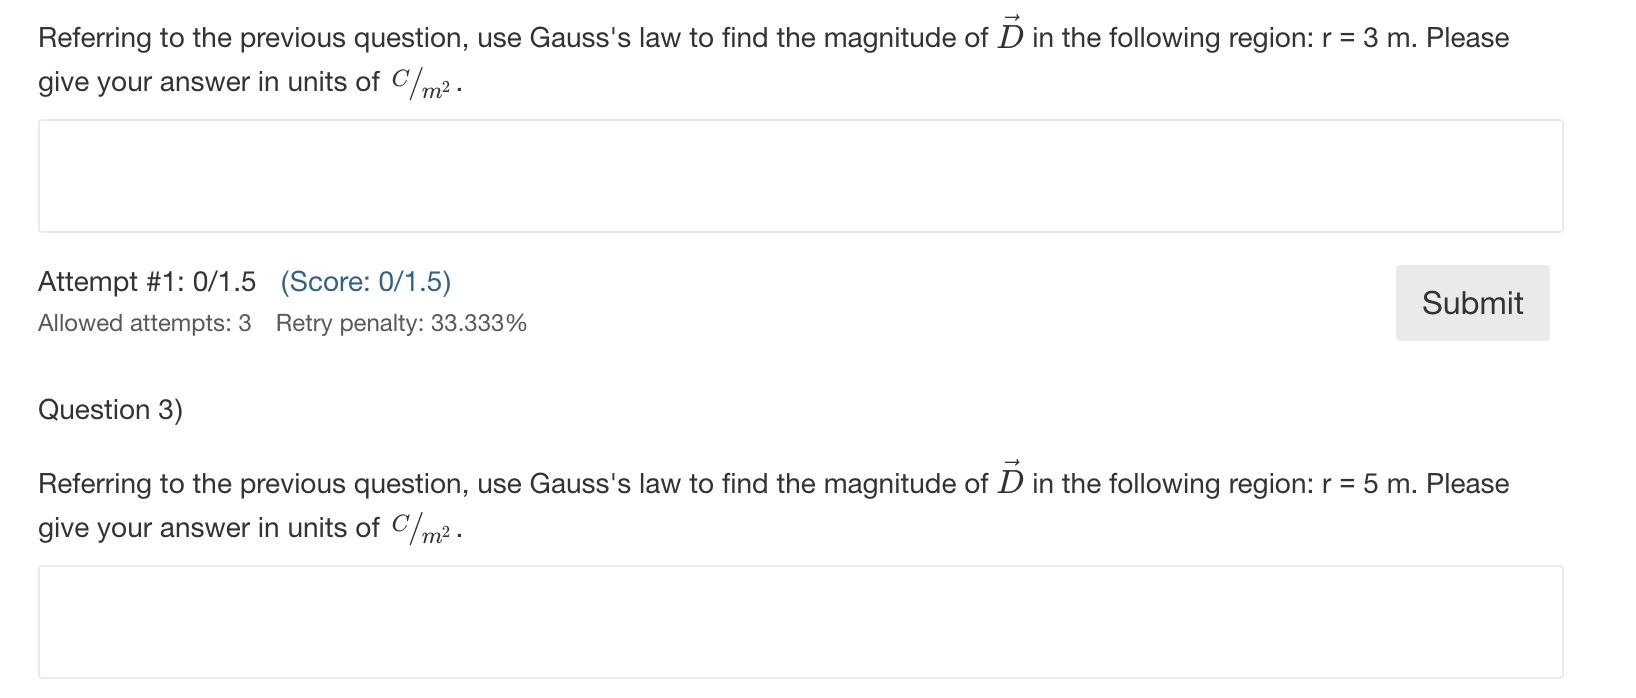Open the Score: 0/1.5 link
Image resolution: width=1636 pixels, height=698 pixels.
(x=365, y=282)
